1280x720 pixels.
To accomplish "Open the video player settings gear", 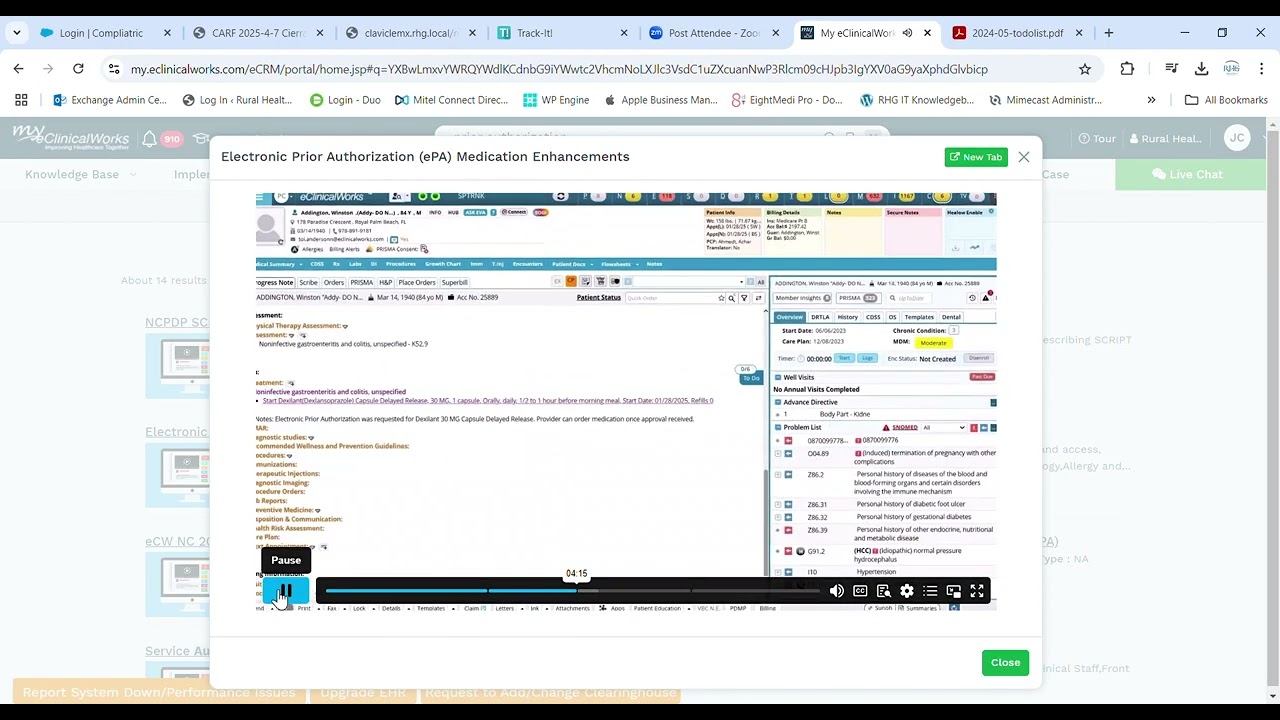I will coord(907,591).
